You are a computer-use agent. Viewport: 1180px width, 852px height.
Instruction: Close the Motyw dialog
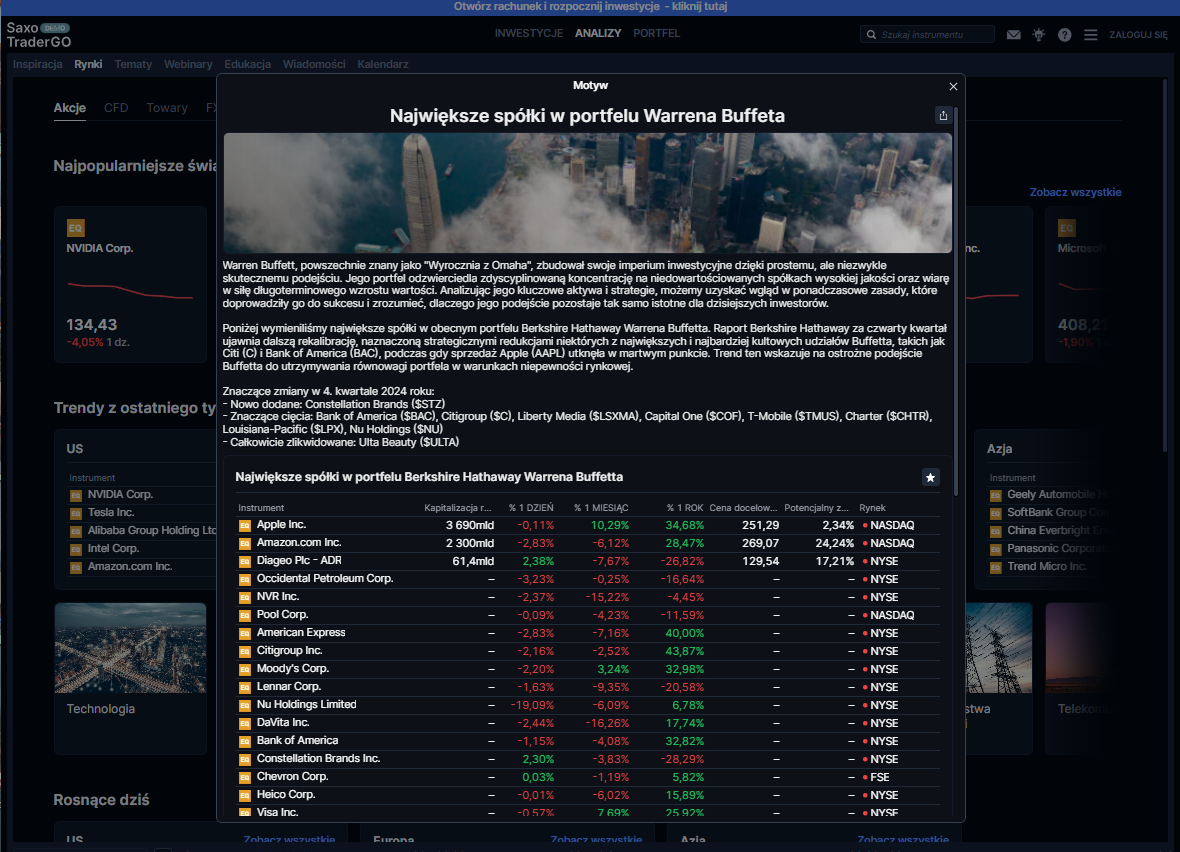pos(953,87)
